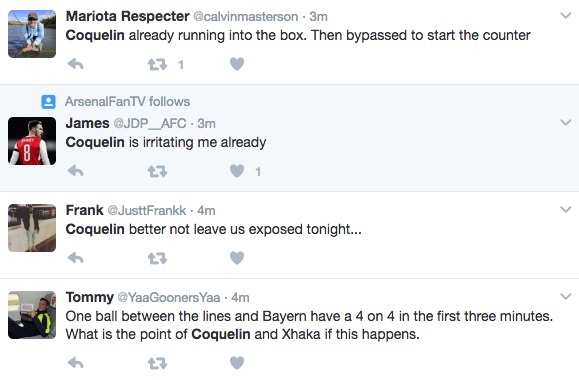Image resolution: width=579 pixels, height=380 pixels.
Task: Open chevron menu on Frank's tweet
Action: (566, 209)
